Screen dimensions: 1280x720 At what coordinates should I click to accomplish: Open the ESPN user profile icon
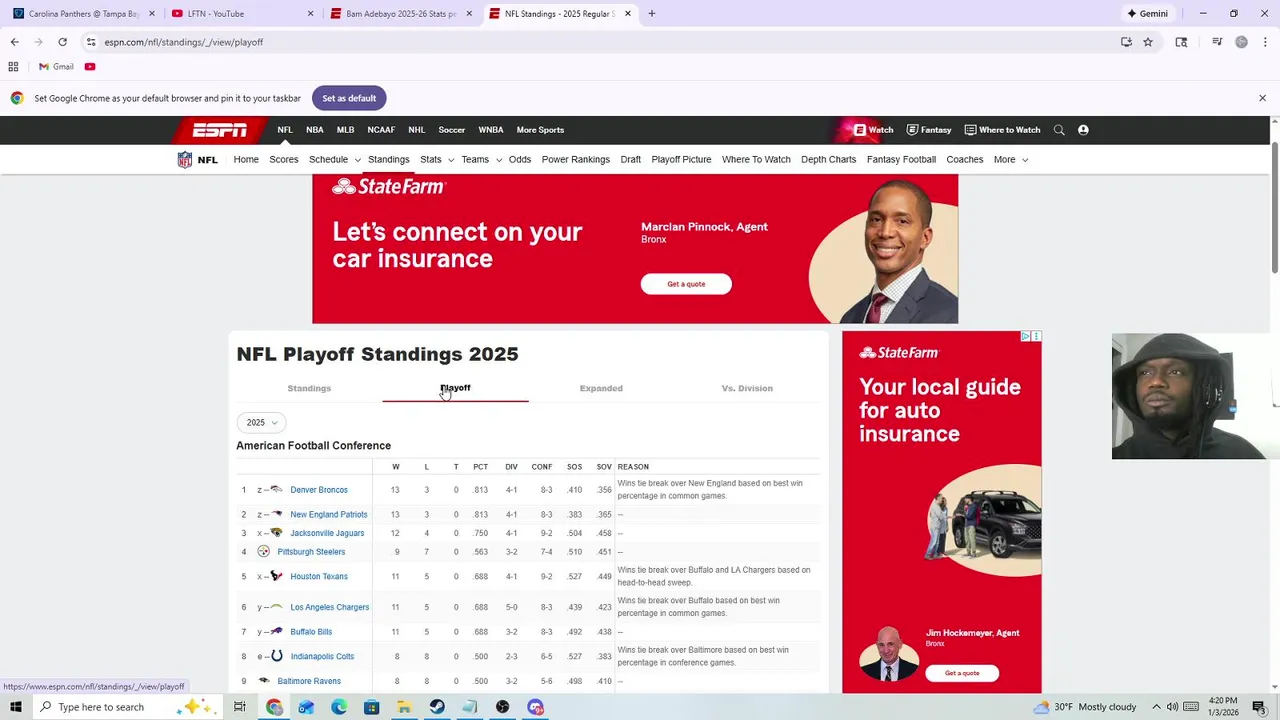[1083, 130]
